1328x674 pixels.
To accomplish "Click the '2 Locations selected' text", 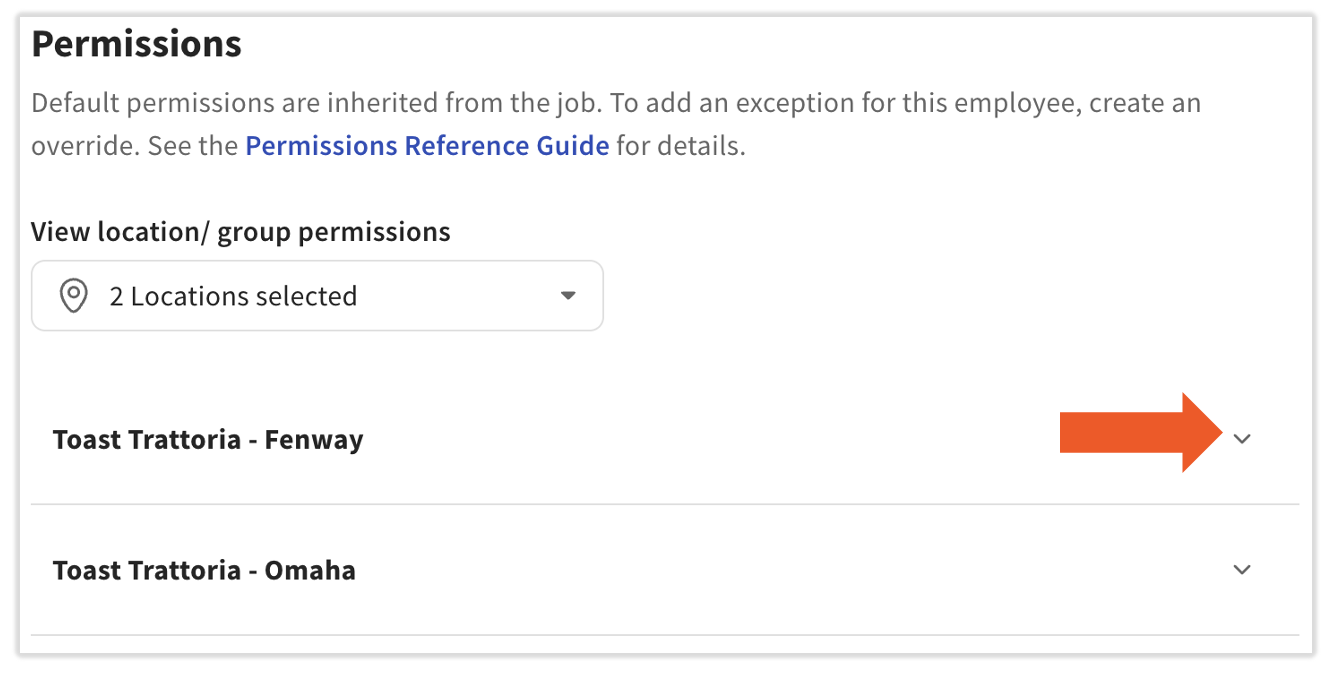I will pos(233,296).
